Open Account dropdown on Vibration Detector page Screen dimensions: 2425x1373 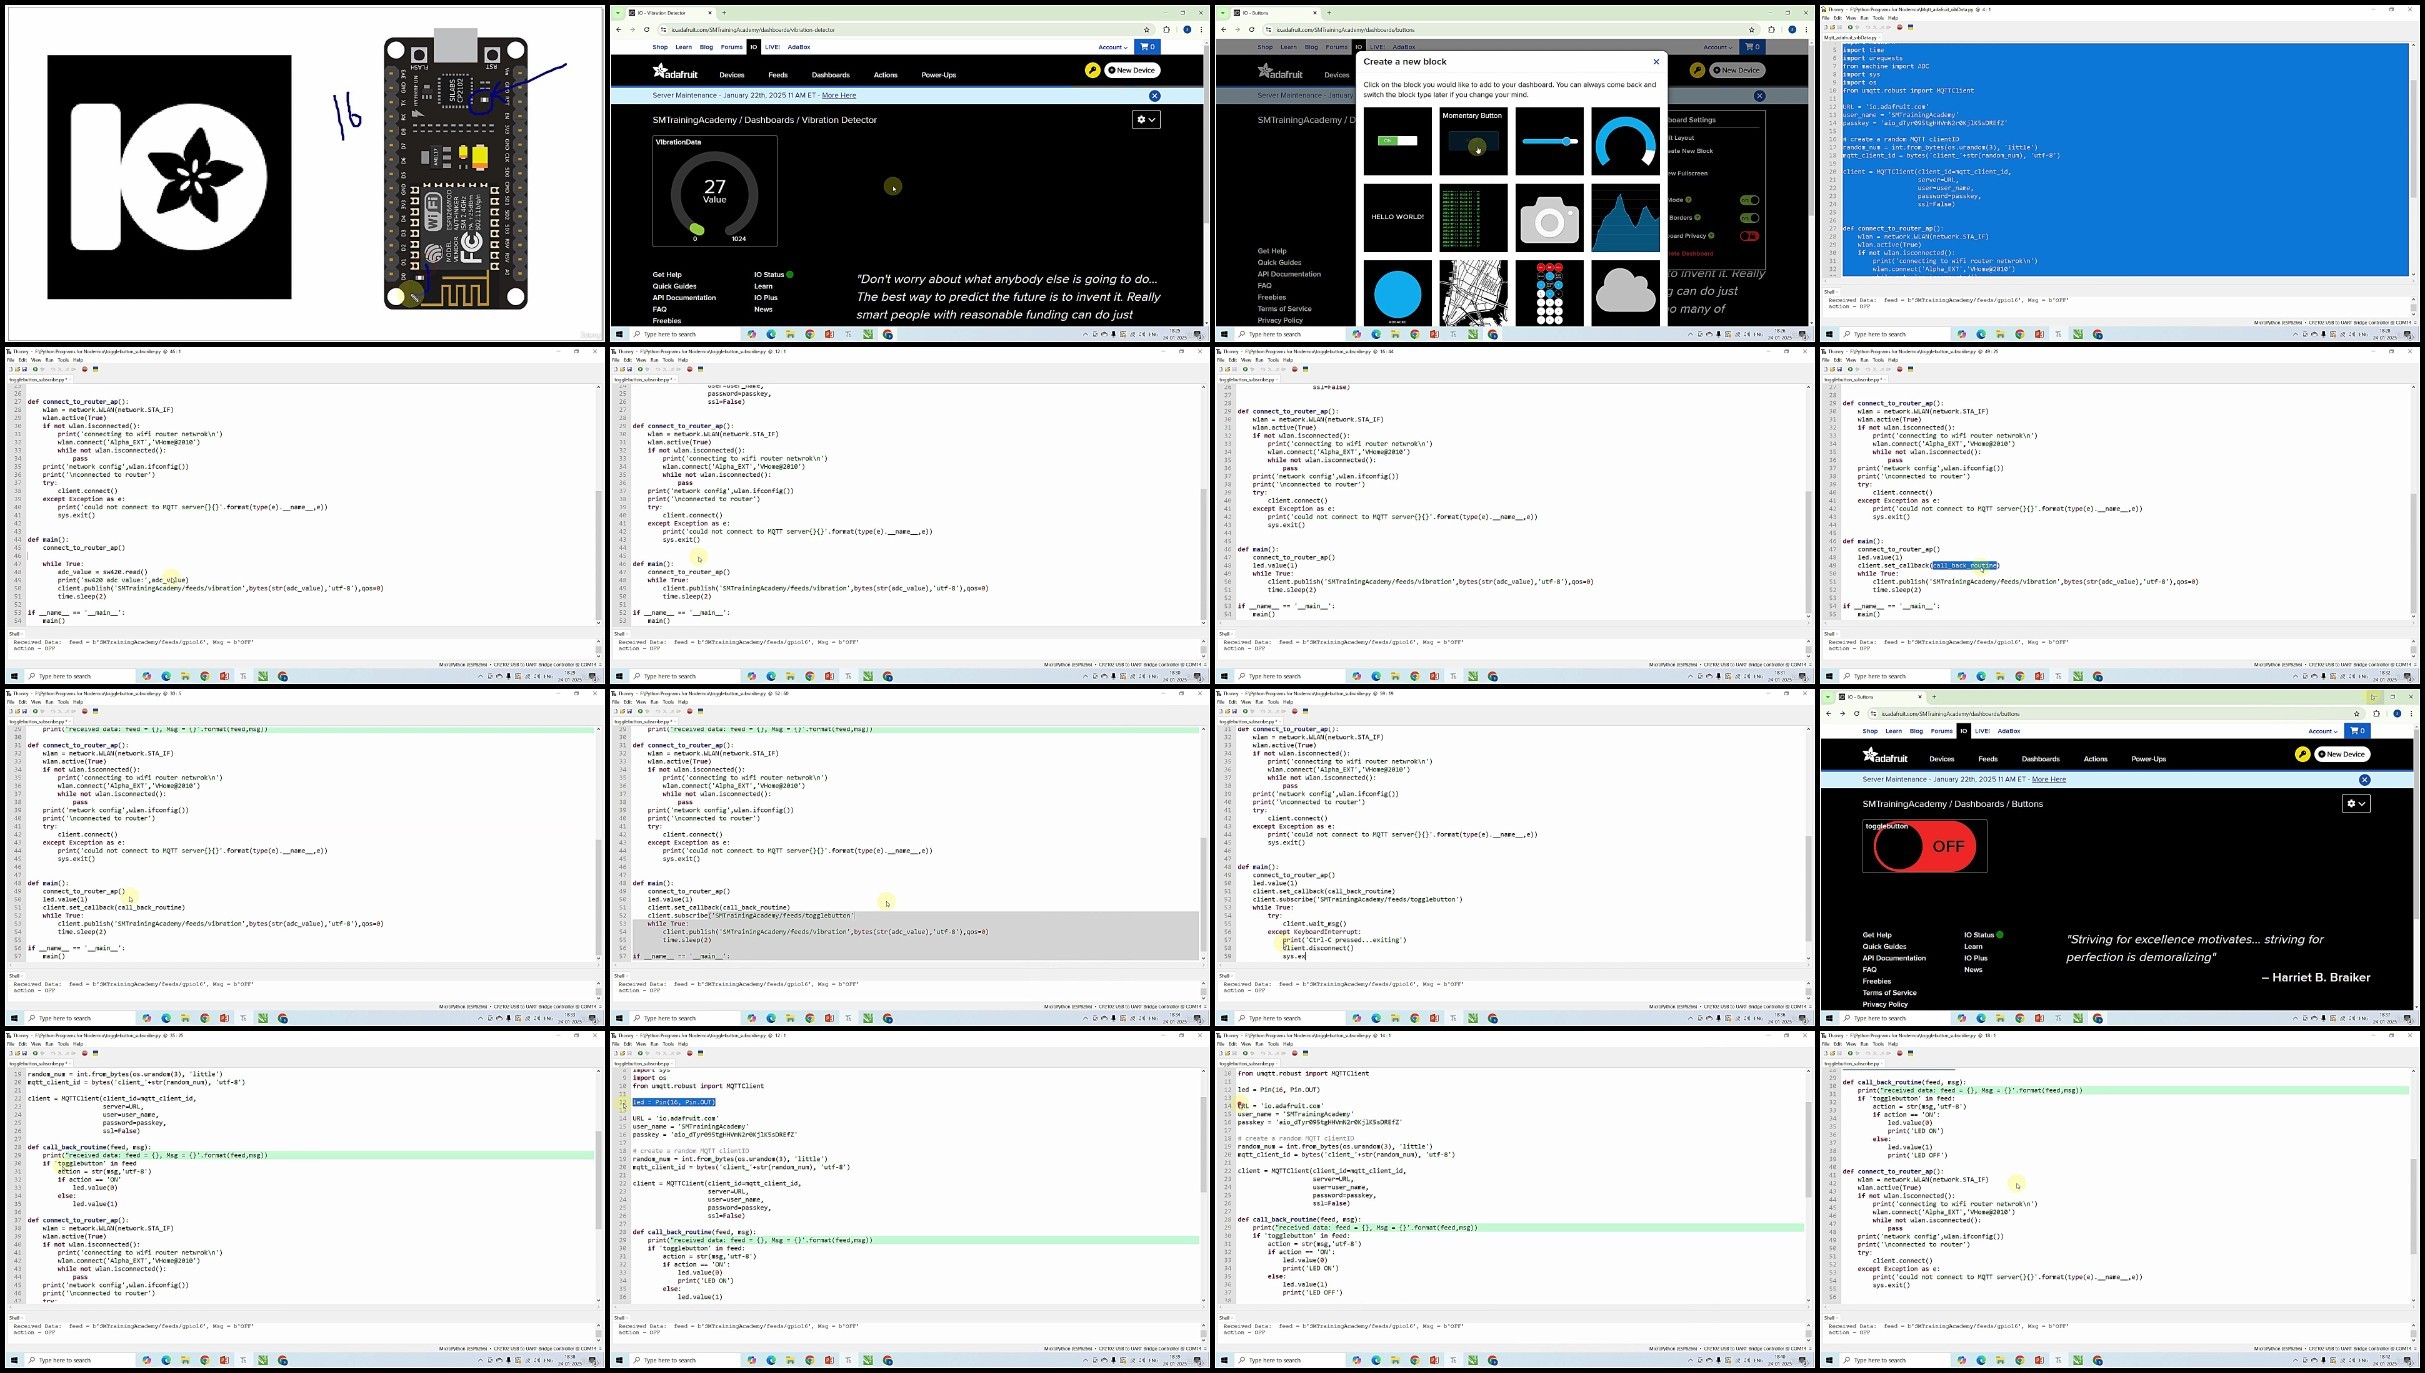(1112, 47)
